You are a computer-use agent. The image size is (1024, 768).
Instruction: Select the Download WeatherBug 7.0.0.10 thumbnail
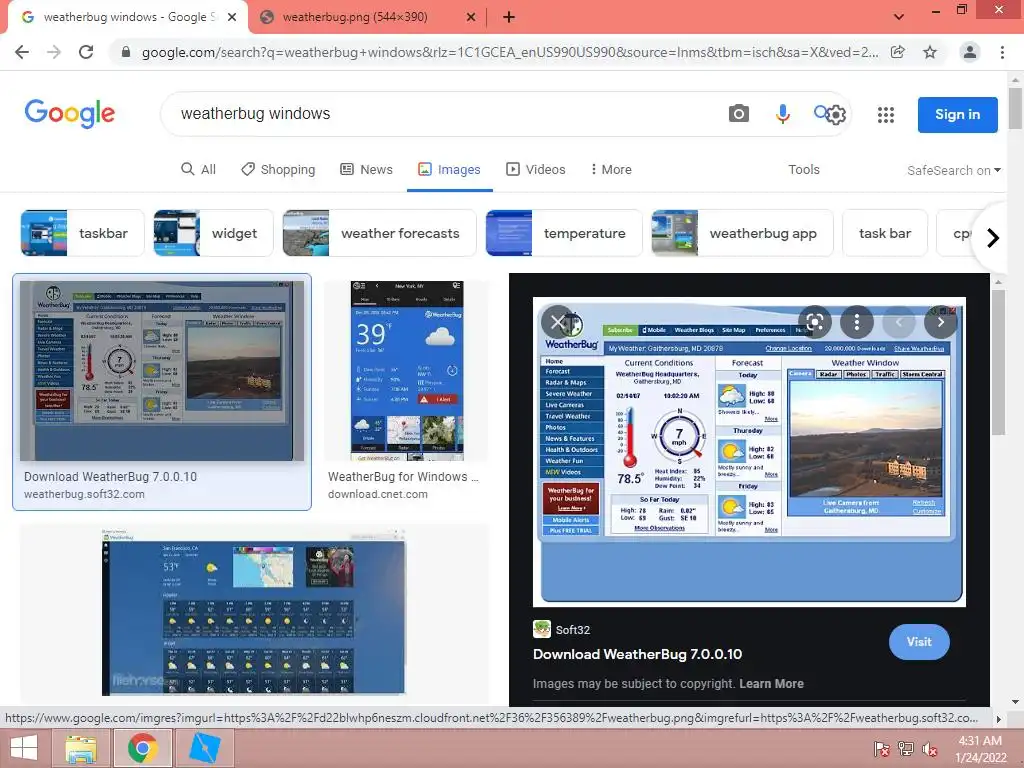coord(162,370)
